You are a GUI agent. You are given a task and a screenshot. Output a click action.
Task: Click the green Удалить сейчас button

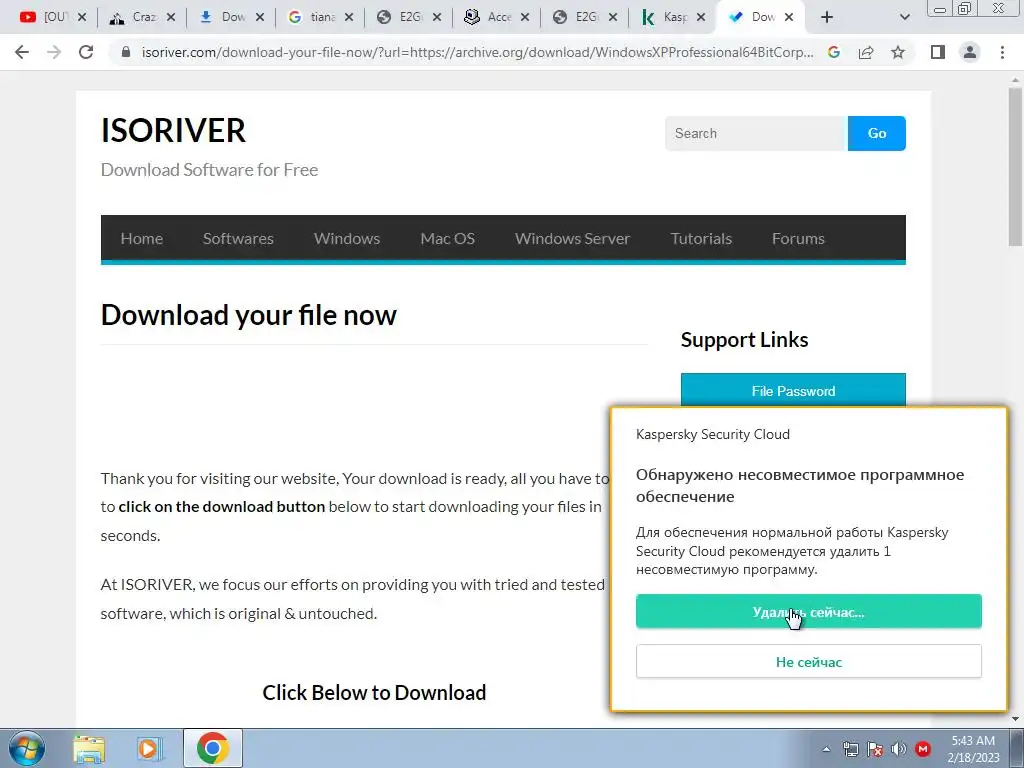(808, 611)
